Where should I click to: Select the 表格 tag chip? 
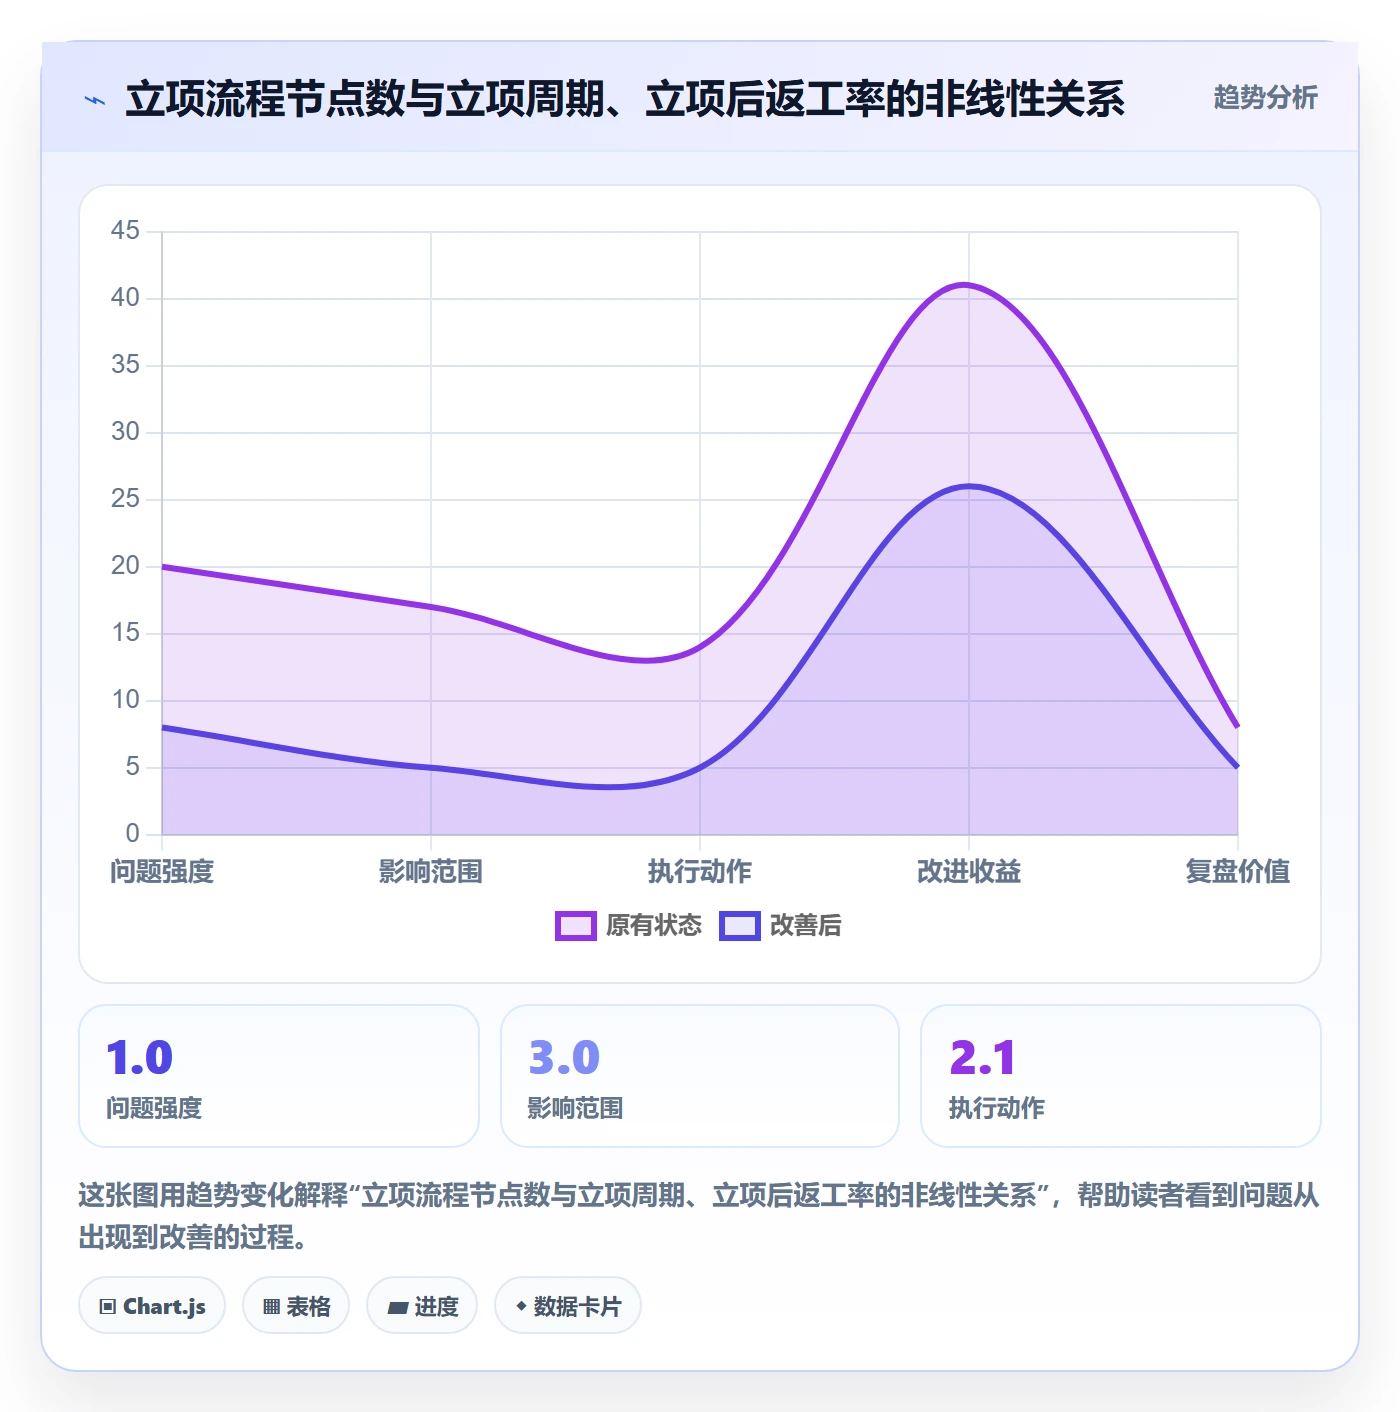point(296,1305)
